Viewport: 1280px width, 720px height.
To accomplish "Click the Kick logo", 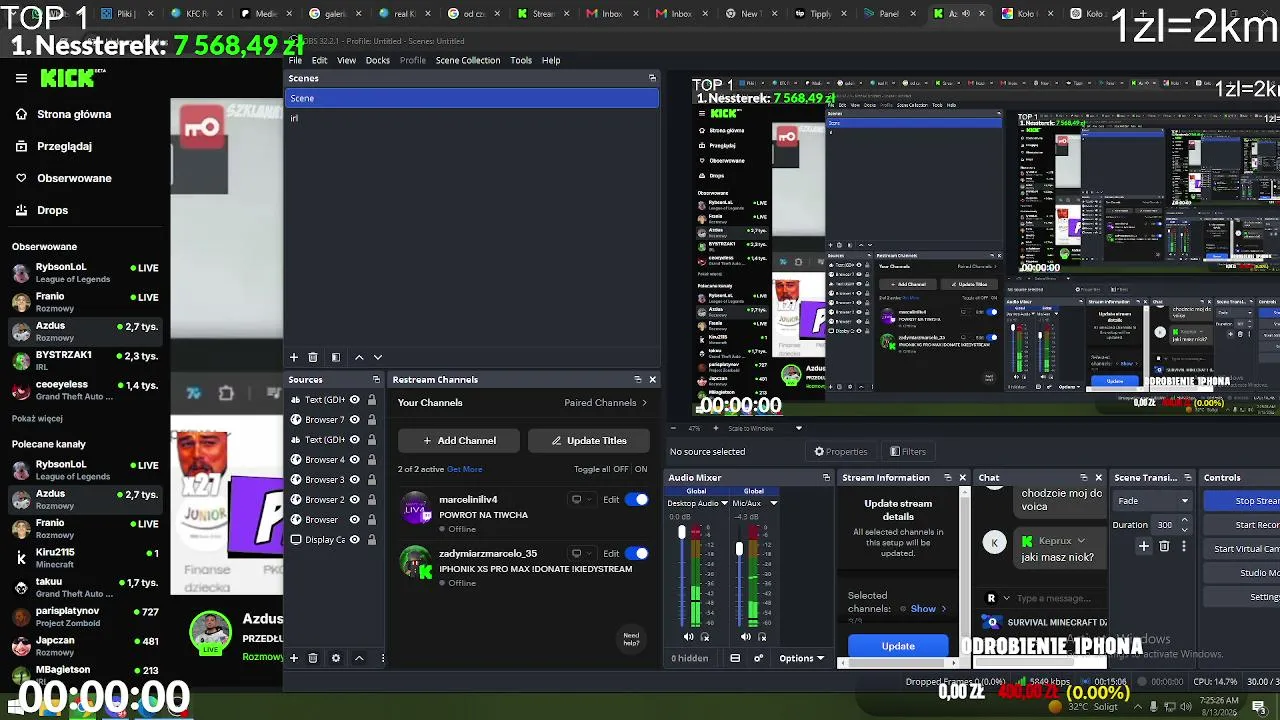I will point(68,78).
